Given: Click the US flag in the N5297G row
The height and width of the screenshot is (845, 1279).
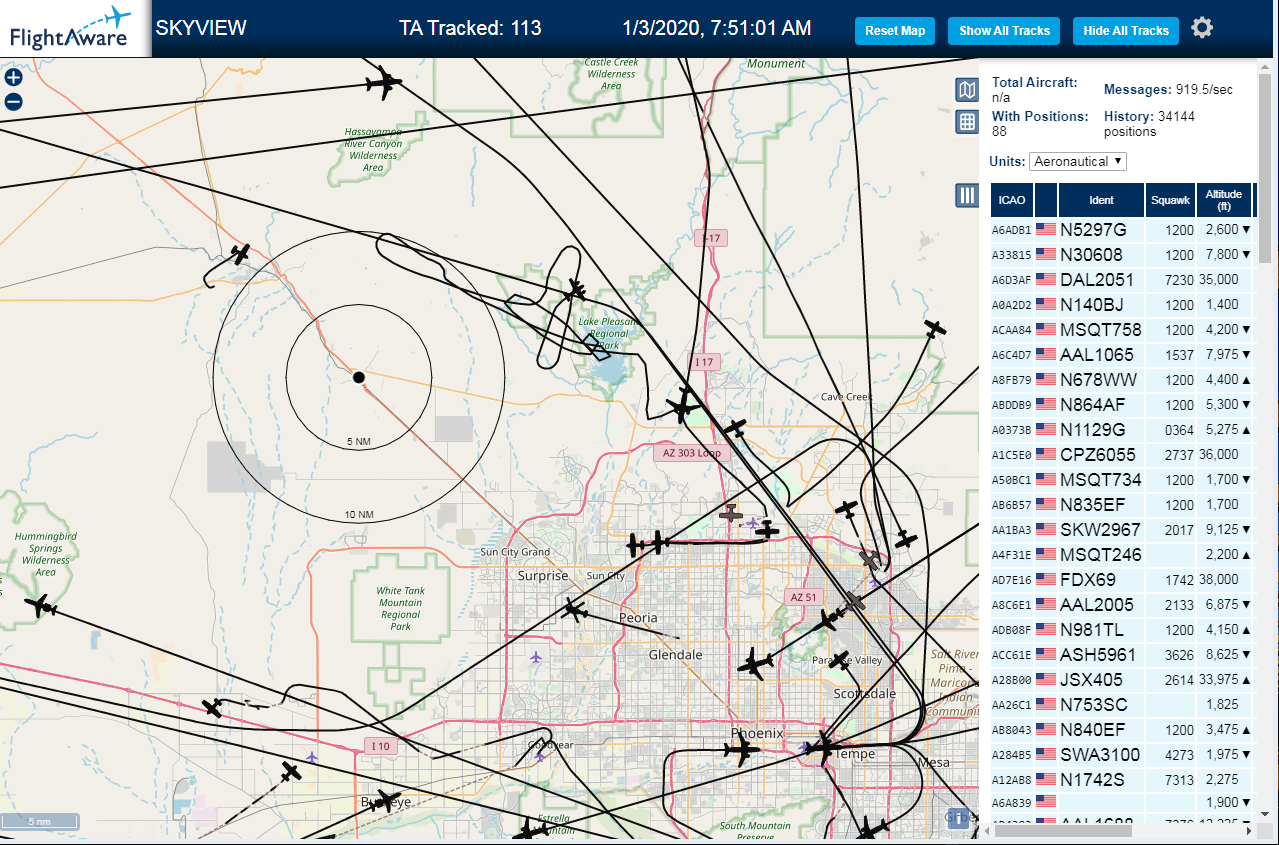Looking at the screenshot, I should [x=1046, y=229].
